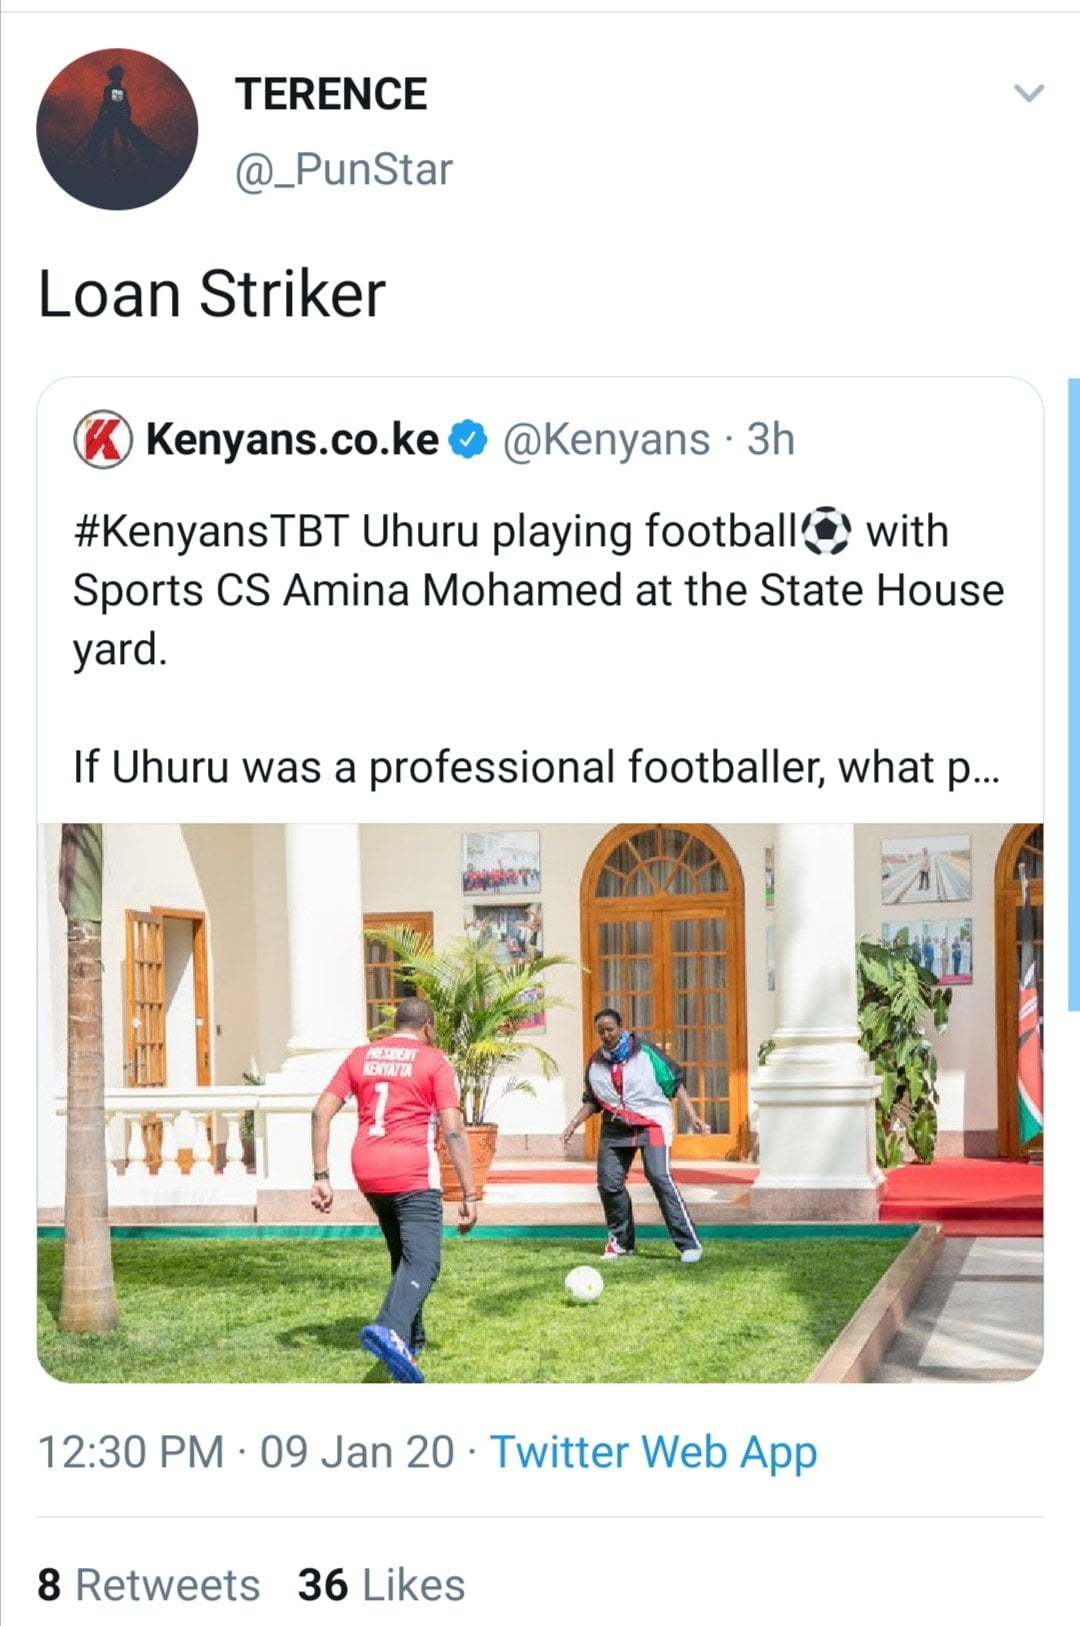Image resolution: width=1080 pixels, height=1626 pixels.
Task: Open the TERENCE display name
Action: point(331,94)
